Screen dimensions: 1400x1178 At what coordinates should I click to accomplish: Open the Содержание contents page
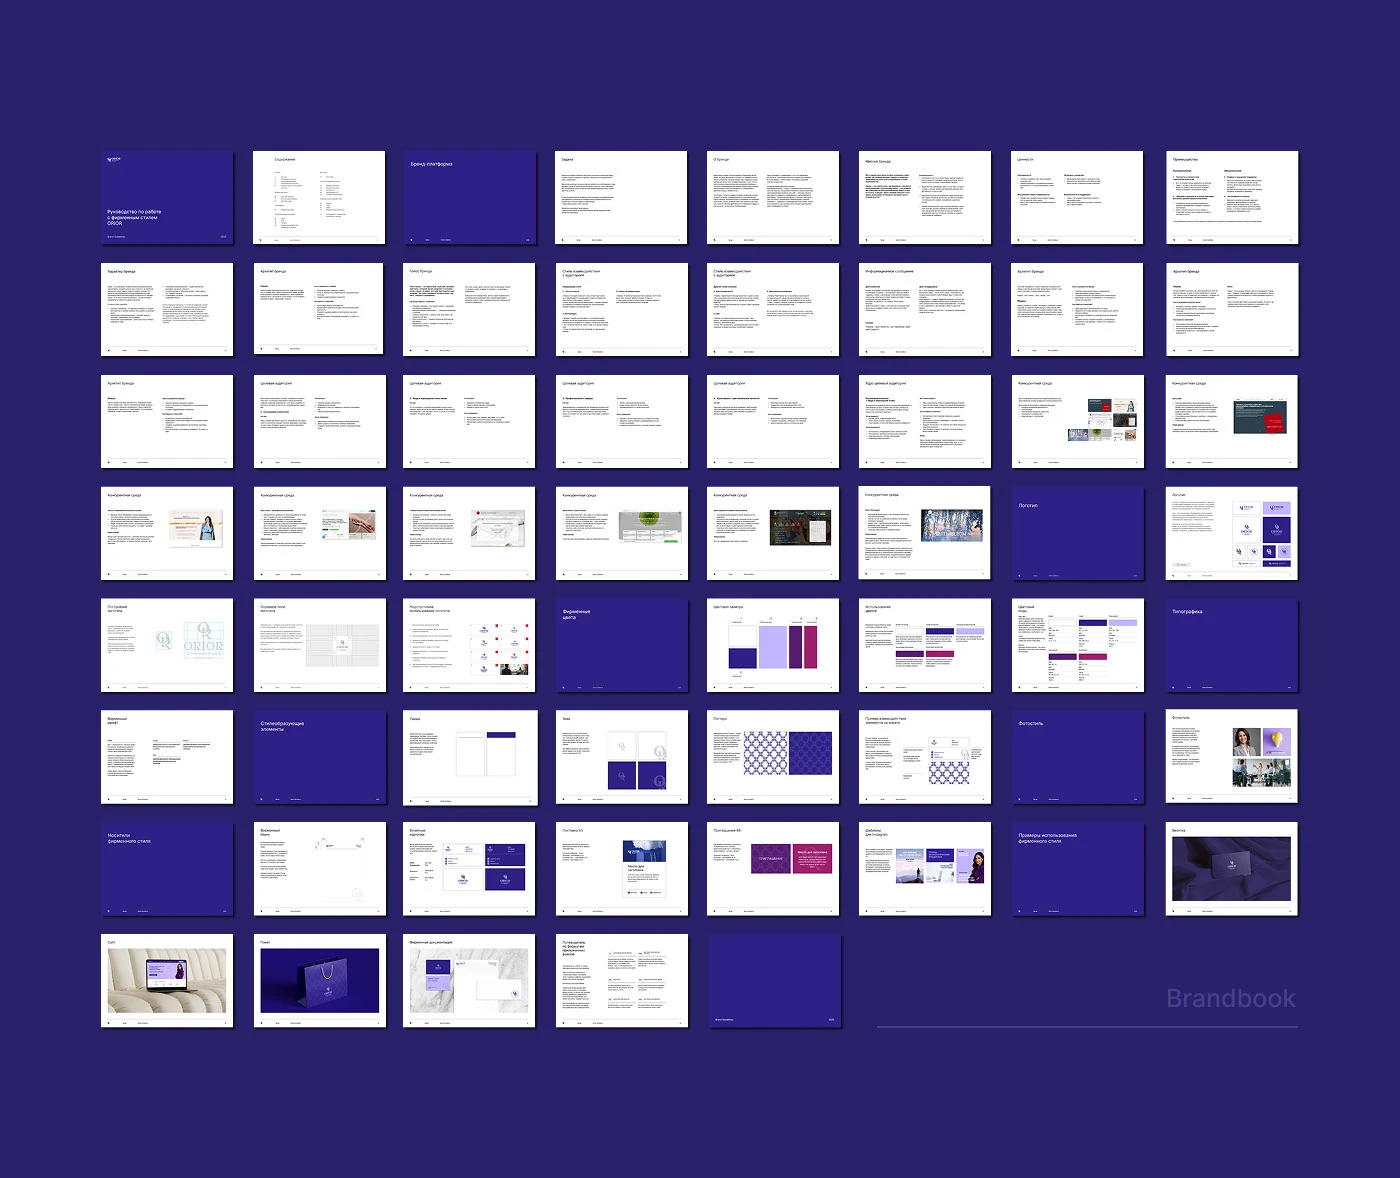(x=320, y=197)
